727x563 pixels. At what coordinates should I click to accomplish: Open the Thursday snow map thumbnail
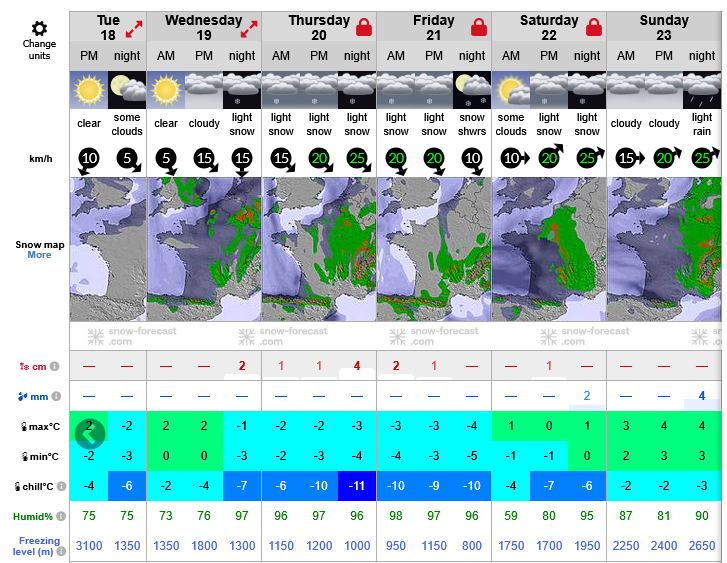pyautogui.click(x=319, y=249)
